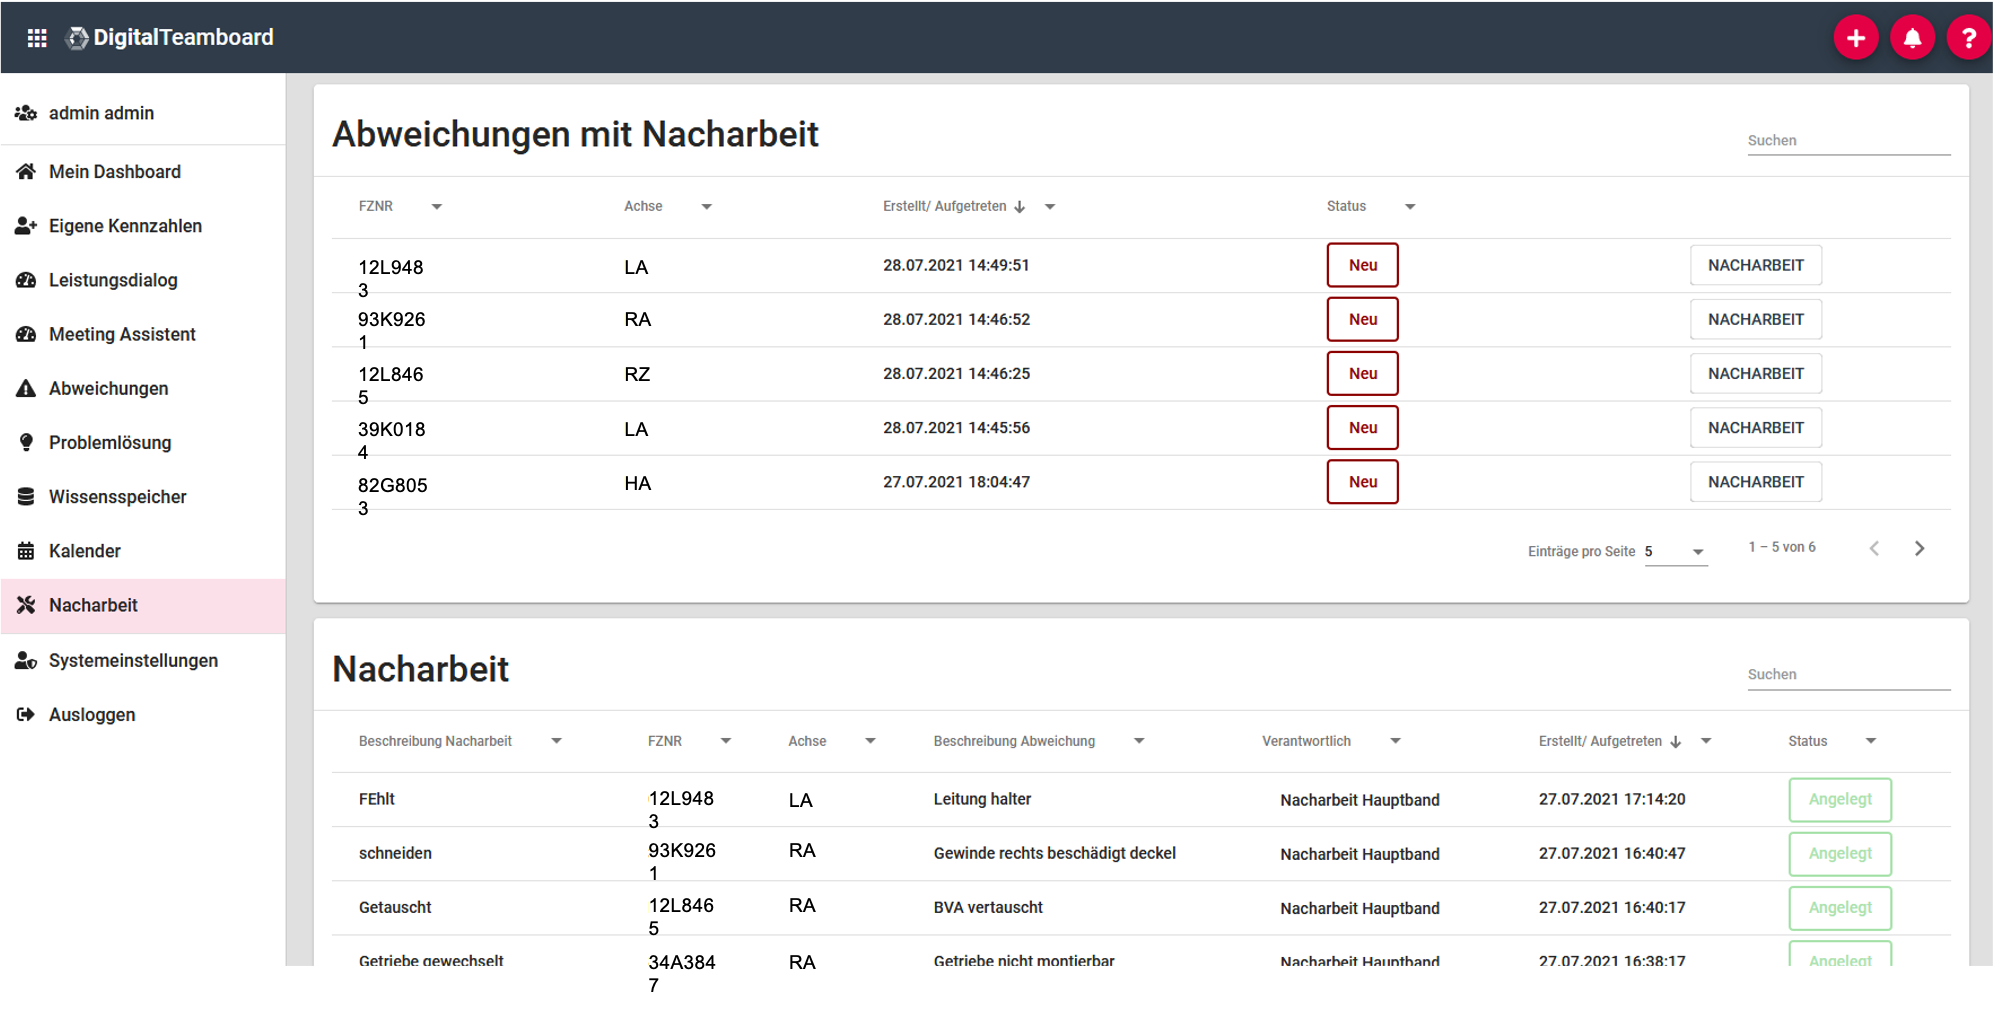
Task: Click sort arrow next to Erstellt/ Aufgetreten in top table
Action: (x=1020, y=207)
